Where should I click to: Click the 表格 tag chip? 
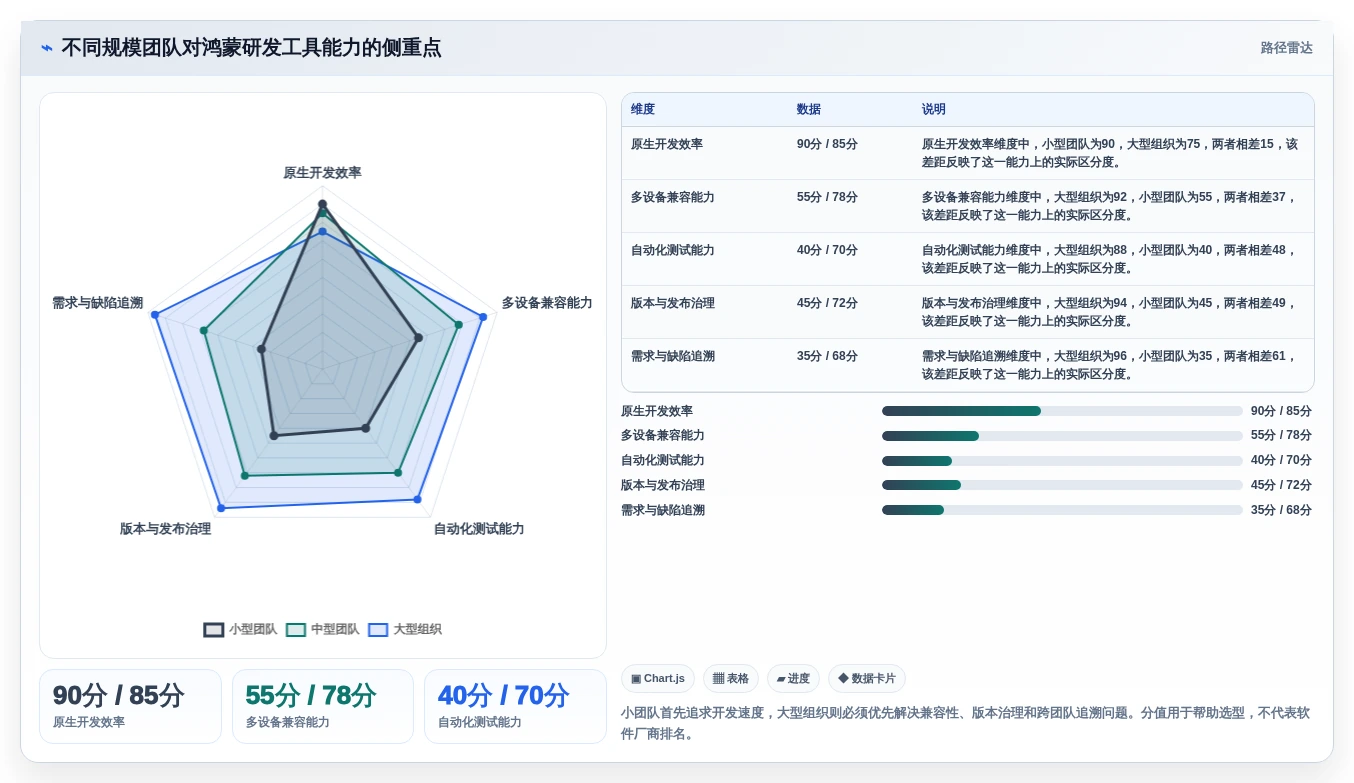(731, 678)
